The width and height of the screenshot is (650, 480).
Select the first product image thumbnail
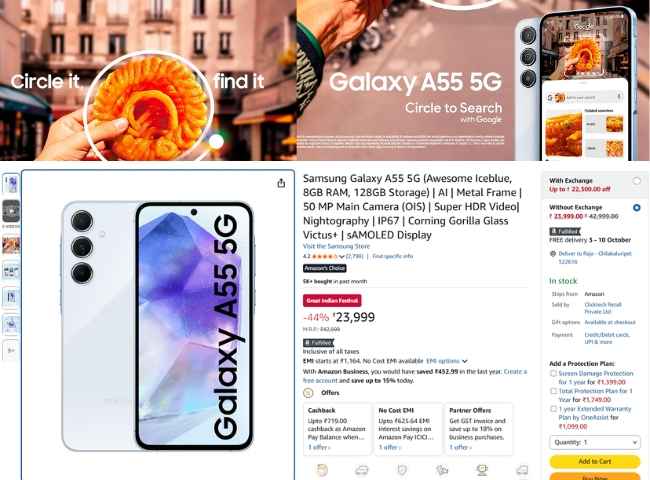pyautogui.click(x=11, y=184)
